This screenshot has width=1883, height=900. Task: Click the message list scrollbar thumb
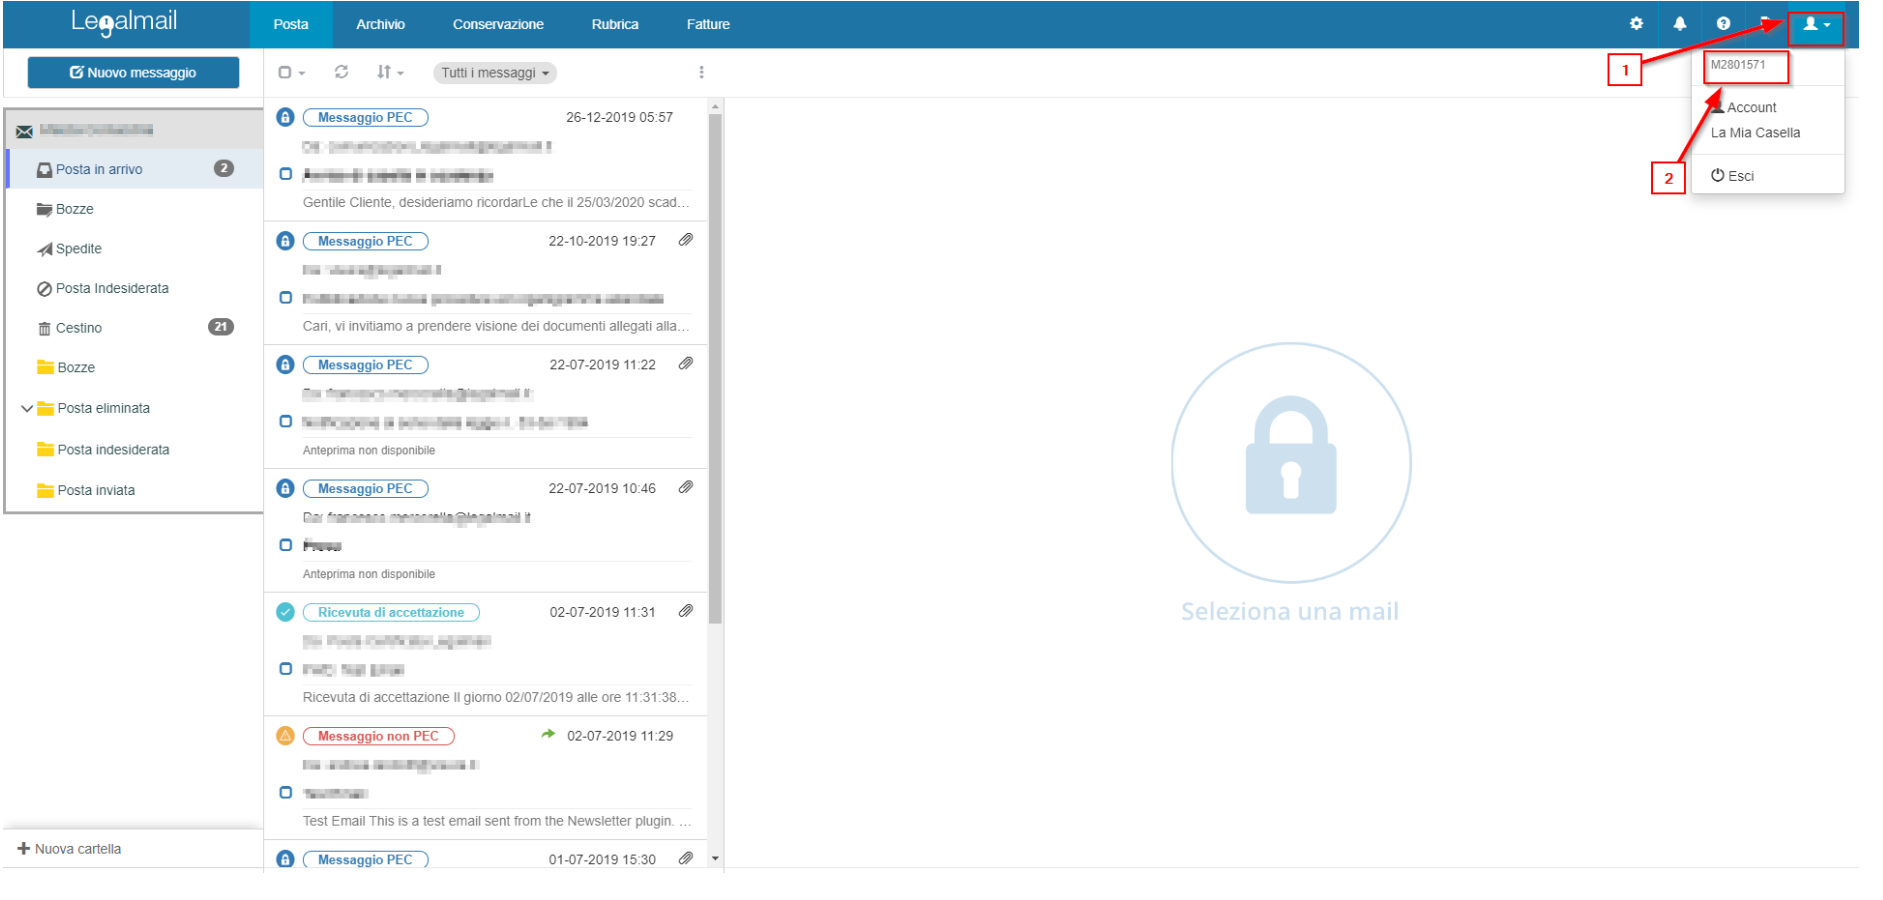pyautogui.click(x=715, y=368)
